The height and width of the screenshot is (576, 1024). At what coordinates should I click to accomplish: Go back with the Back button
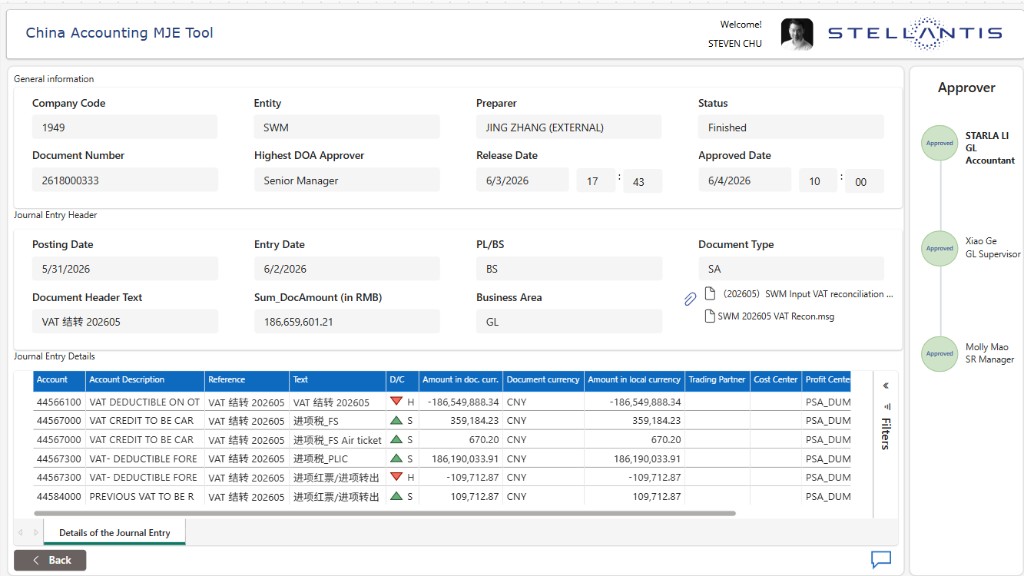[50, 560]
